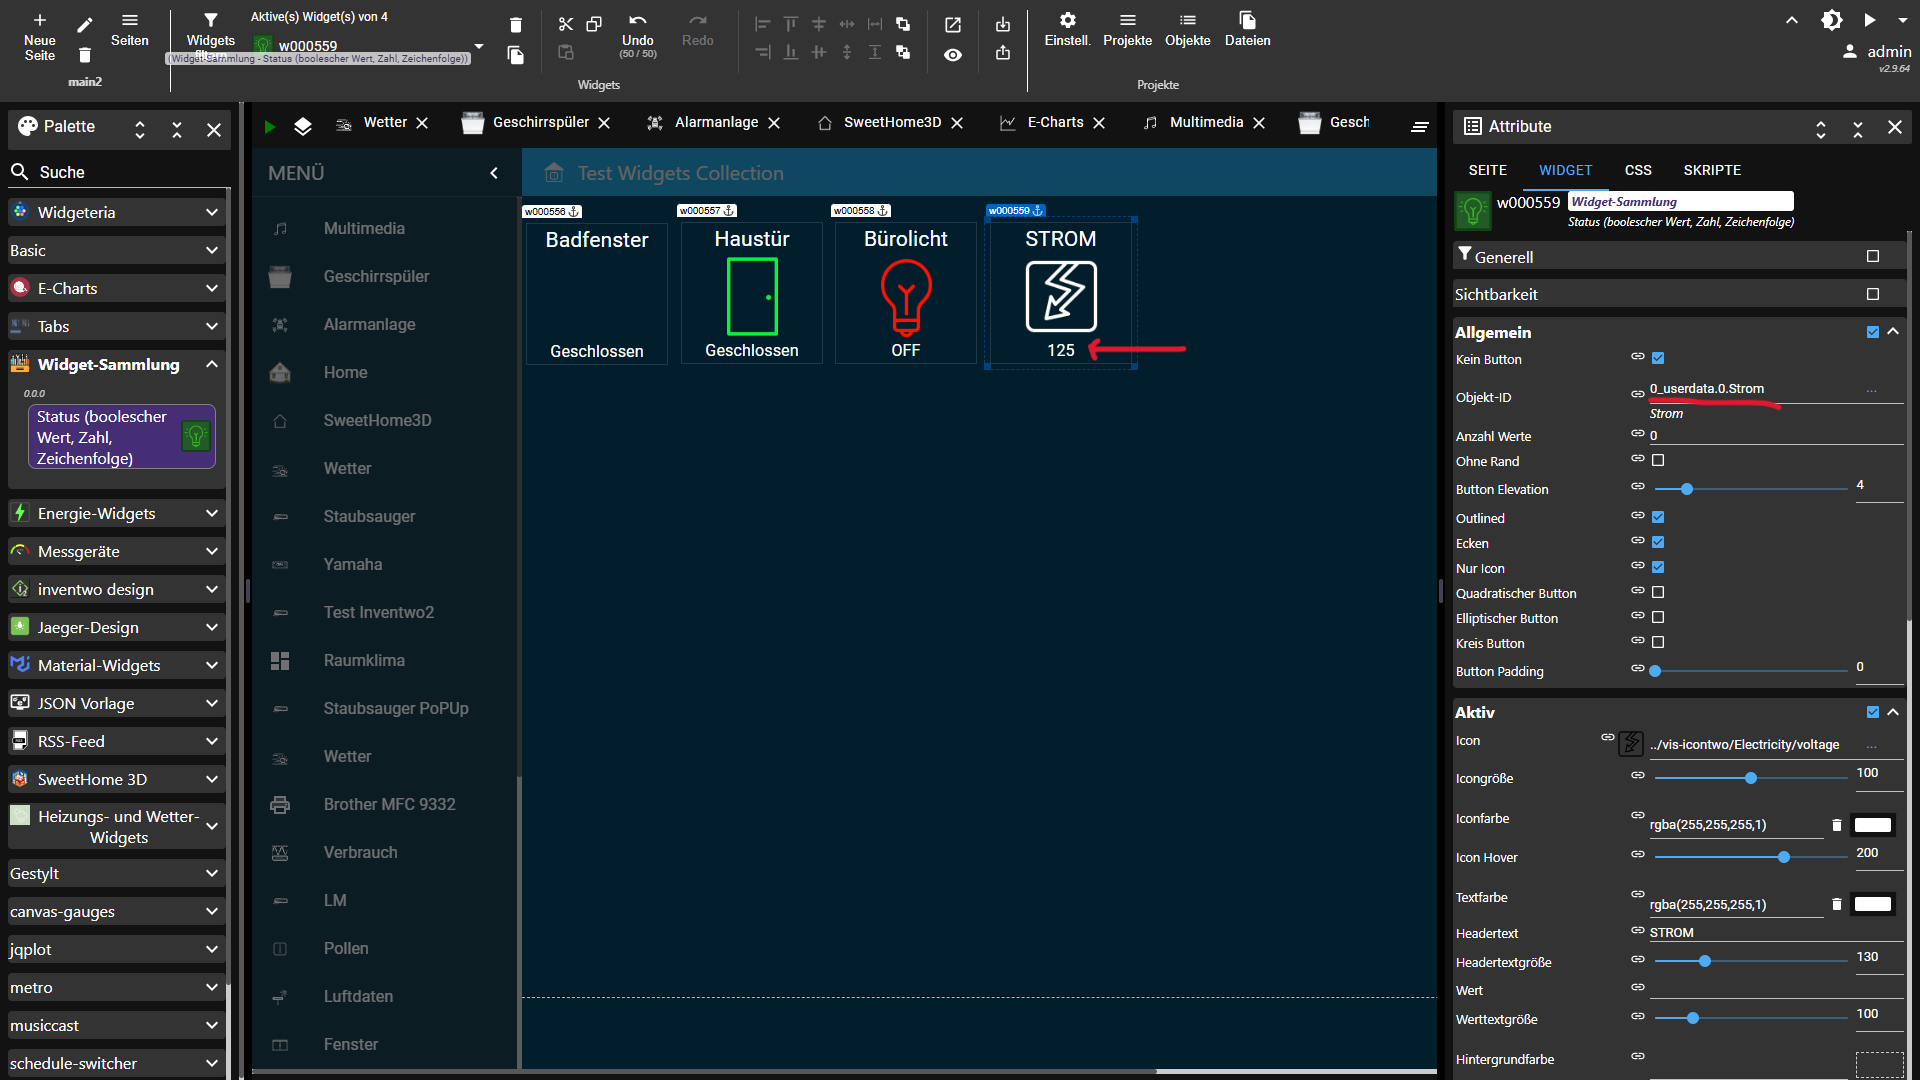Click the Neue Seite plus icon
1920x1080 pixels.
click(x=40, y=20)
